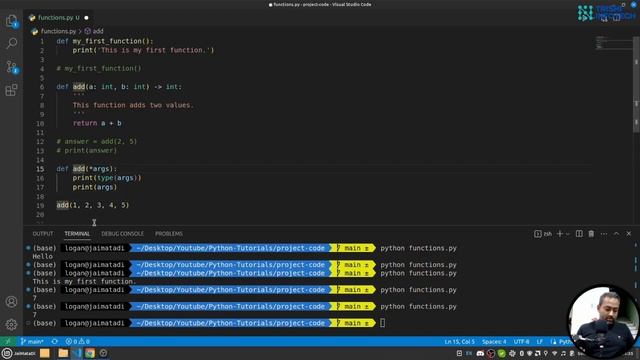Switch to the TERMINAL panel tab

coord(77,233)
